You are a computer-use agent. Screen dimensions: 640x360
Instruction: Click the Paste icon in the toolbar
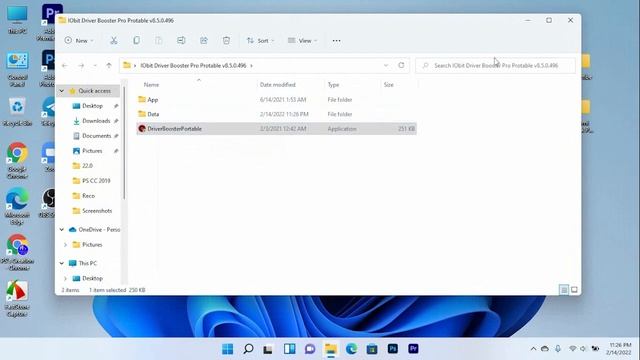click(158, 40)
